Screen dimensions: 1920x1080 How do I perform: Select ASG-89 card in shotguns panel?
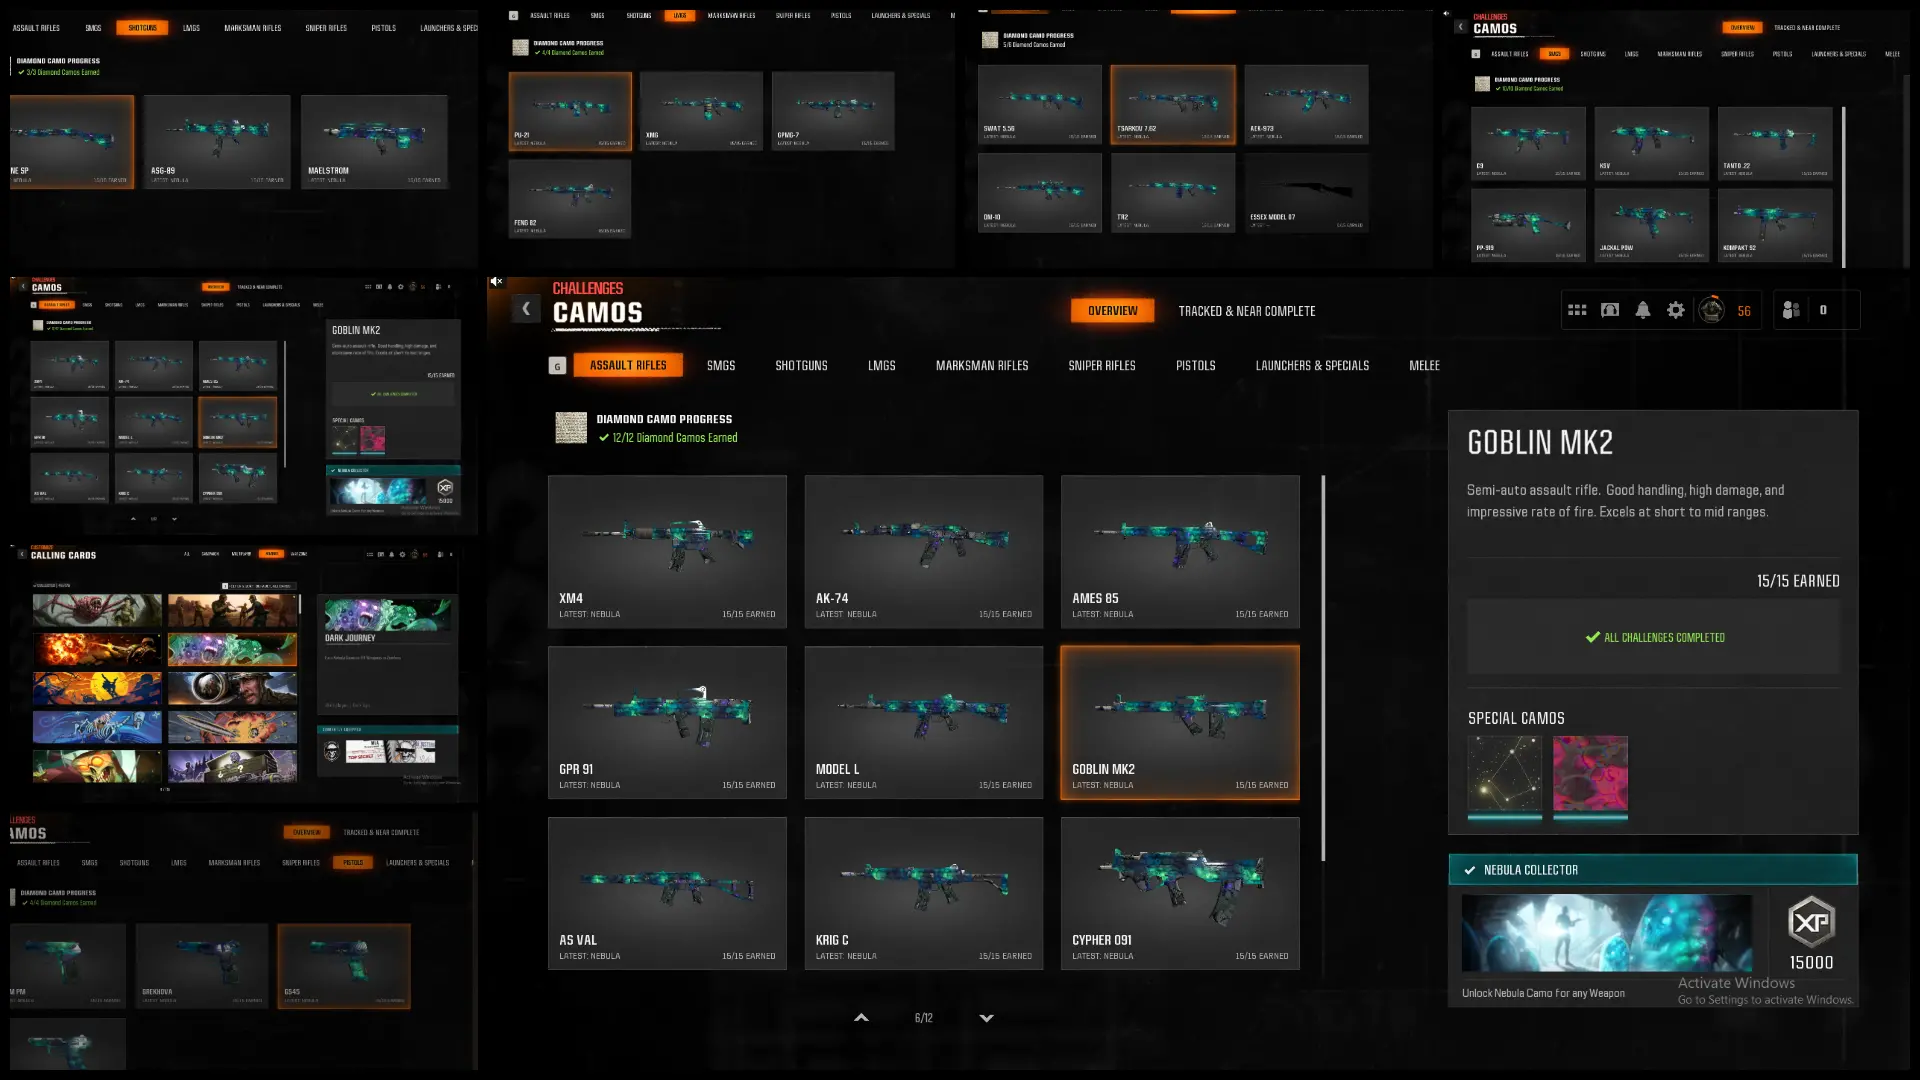point(217,141)
